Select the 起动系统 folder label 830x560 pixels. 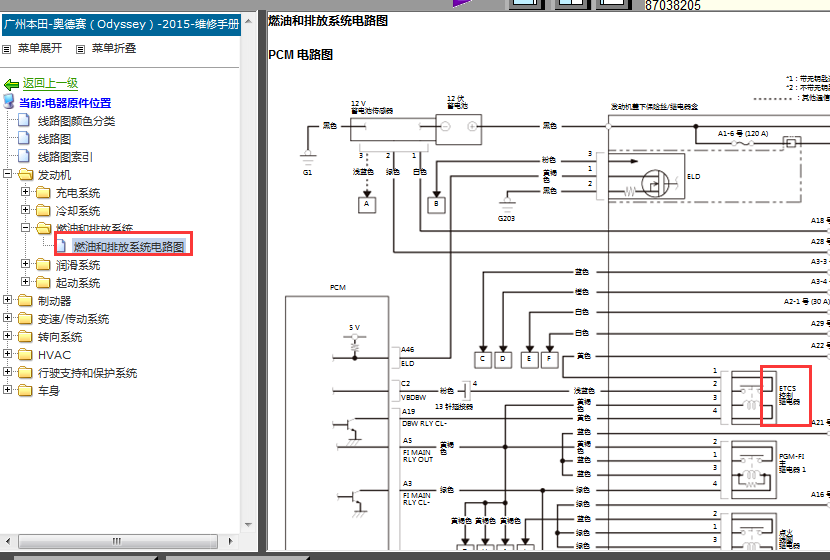pyautogui.click(x=78, y=283)
